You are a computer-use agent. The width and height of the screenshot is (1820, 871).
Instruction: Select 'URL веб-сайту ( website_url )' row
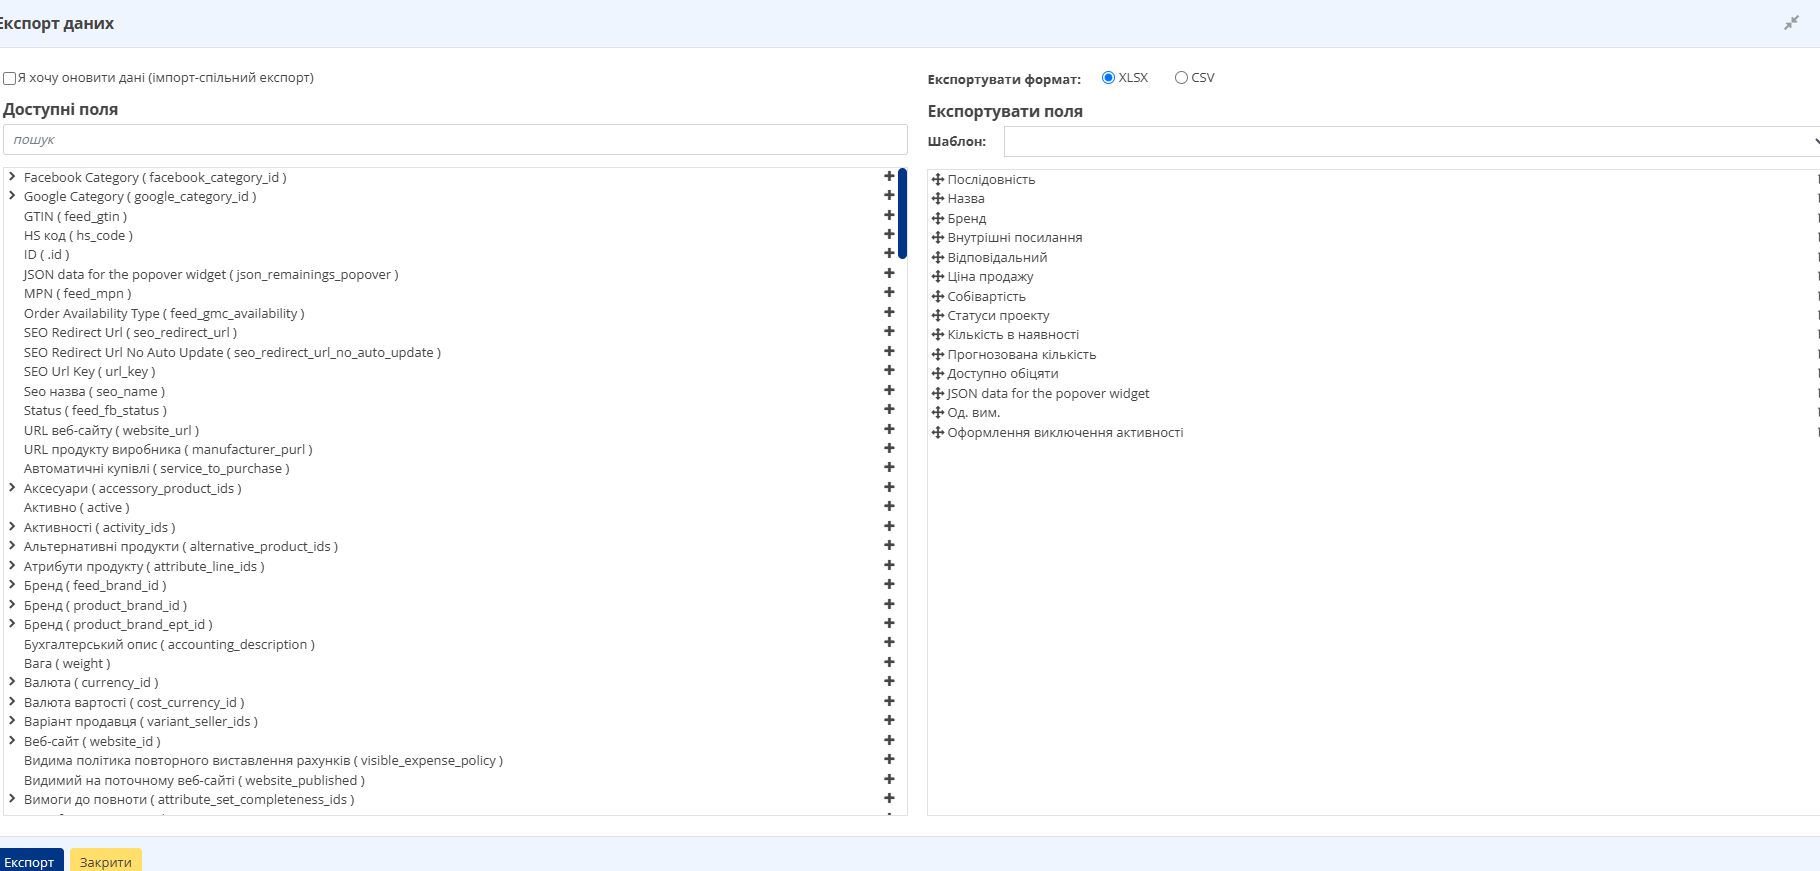coord(111,430)
